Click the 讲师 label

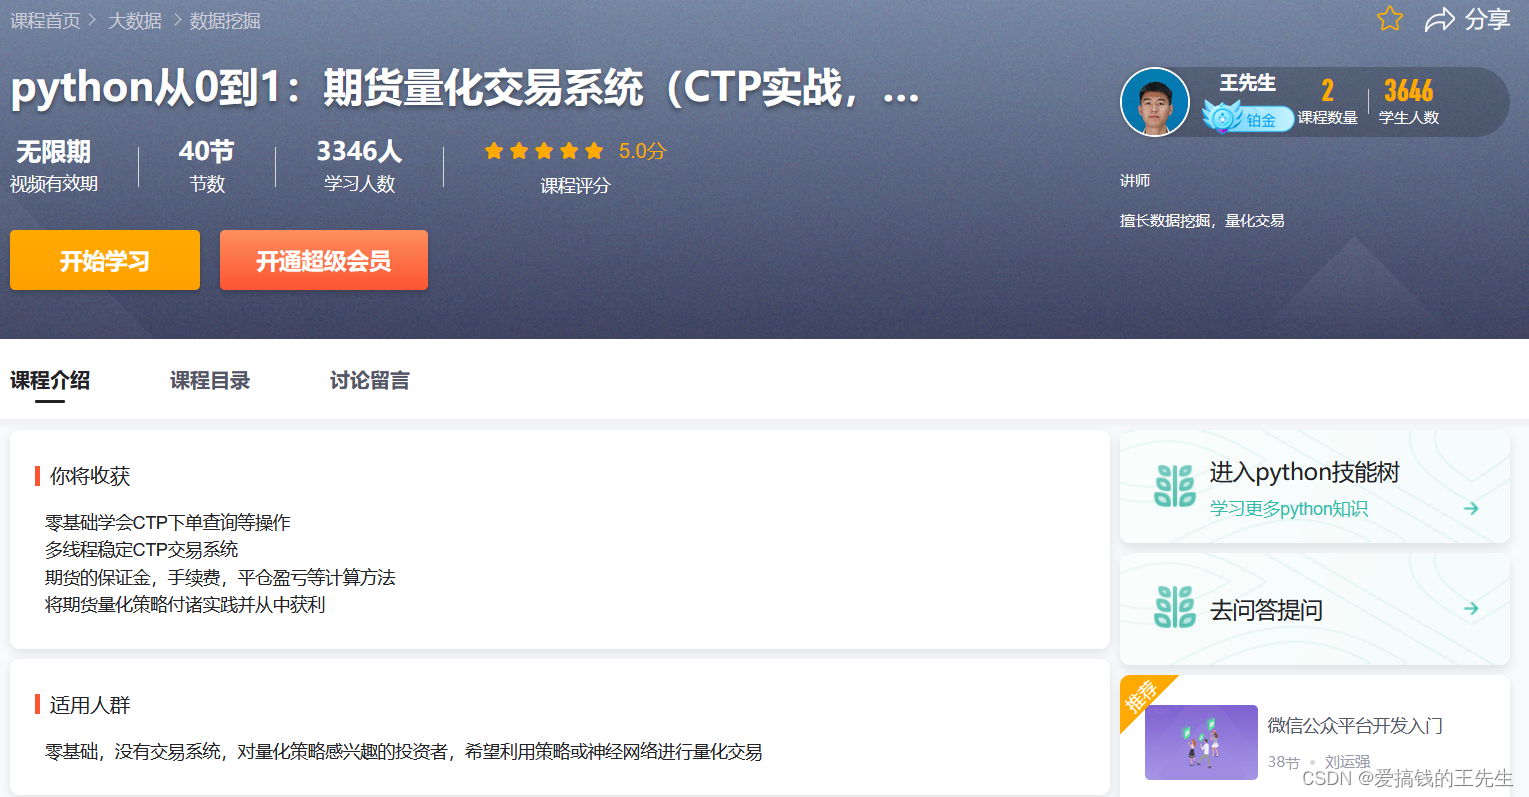(x=1135, y=180)
